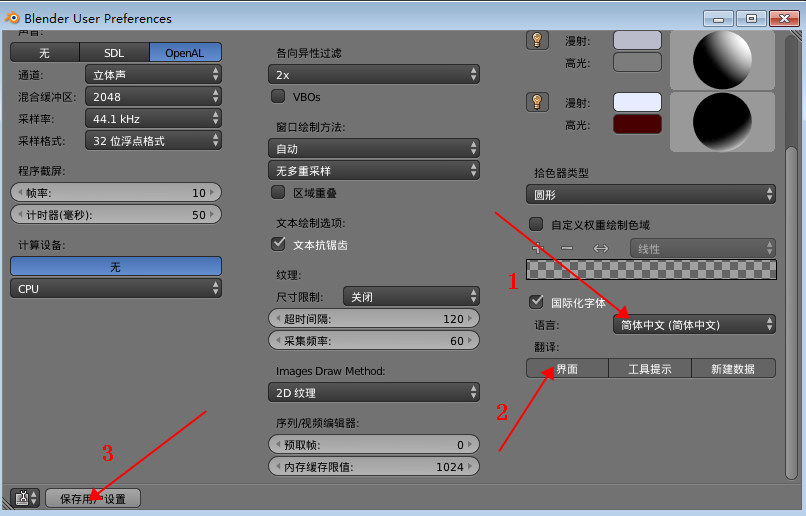The image size is (806, 516).
Task: Click the flip arrows icon above the color ramp
Action: coord(601,247)
